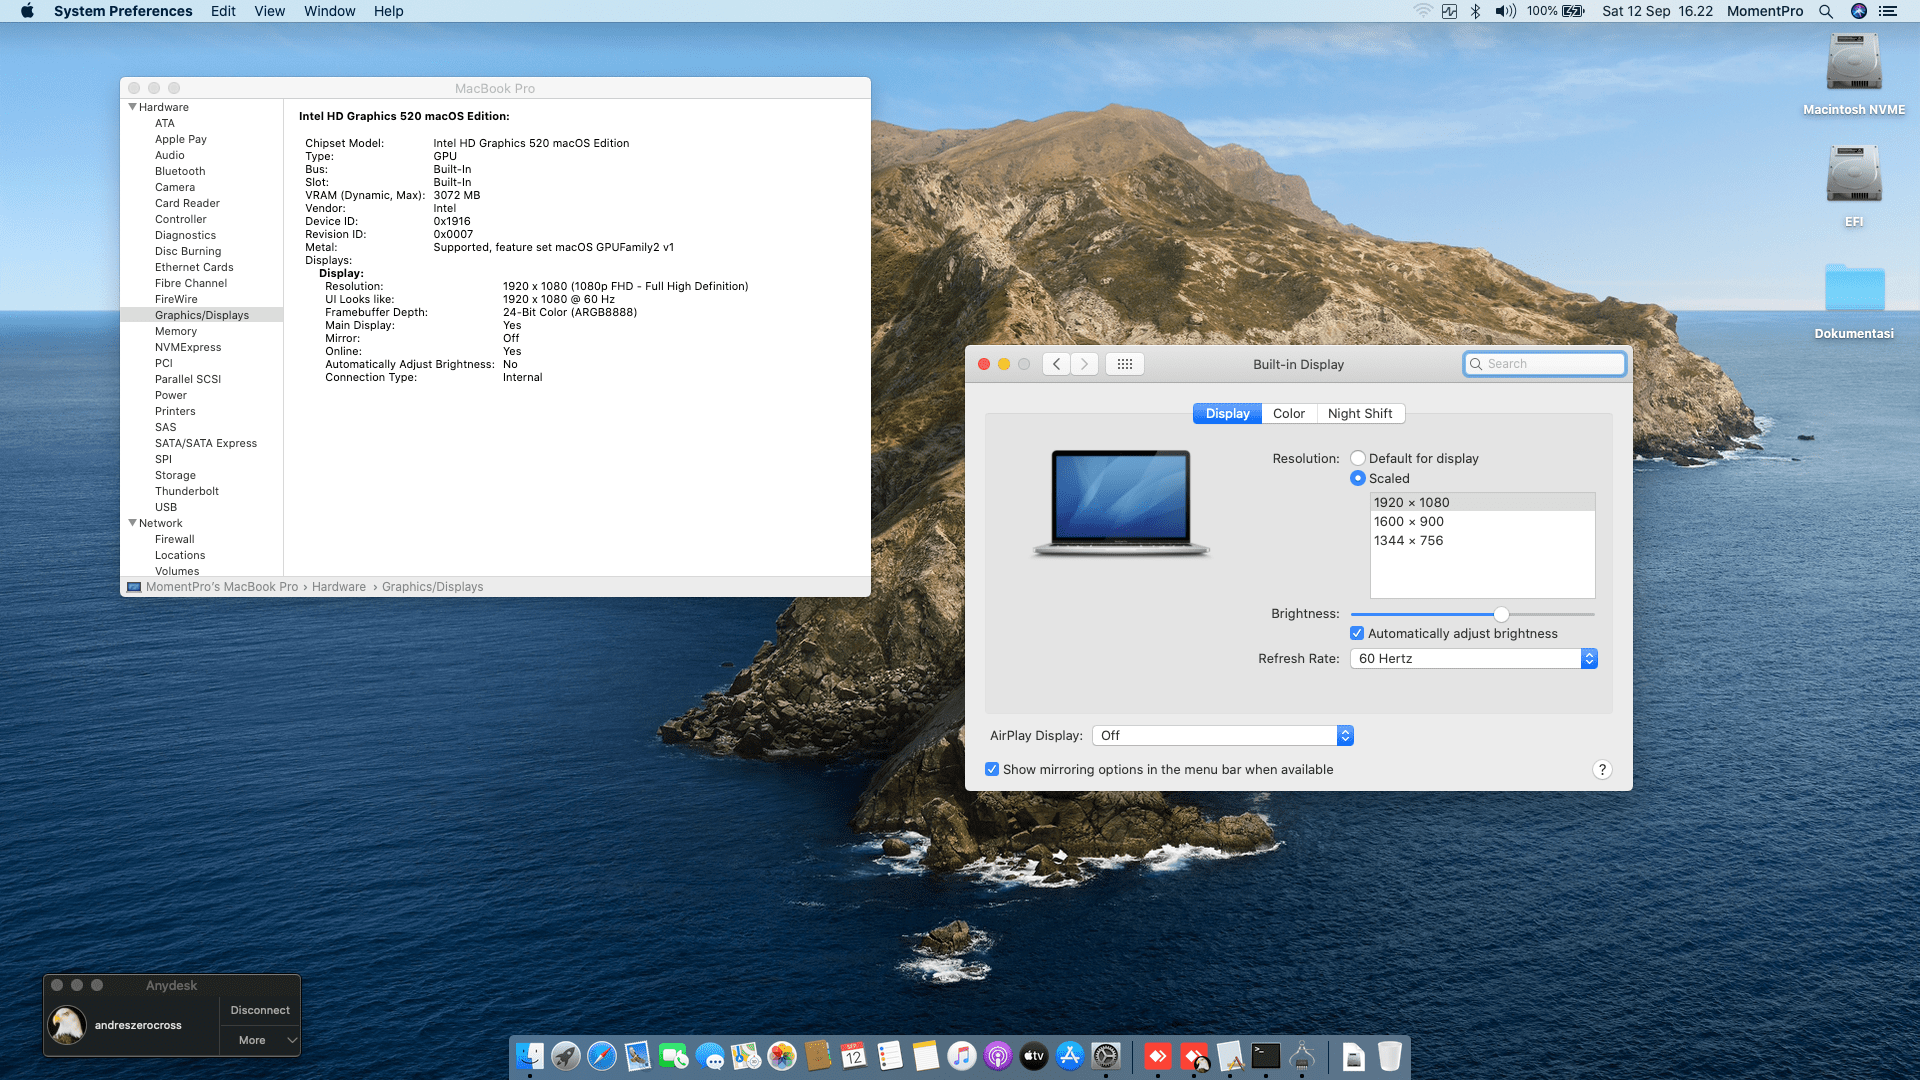Image resolution: width=1920 pixels, height=1080 pixels.
Task: Toggle Automatically adjust brightness checkbox
Action: click(x=1357, y=633)
